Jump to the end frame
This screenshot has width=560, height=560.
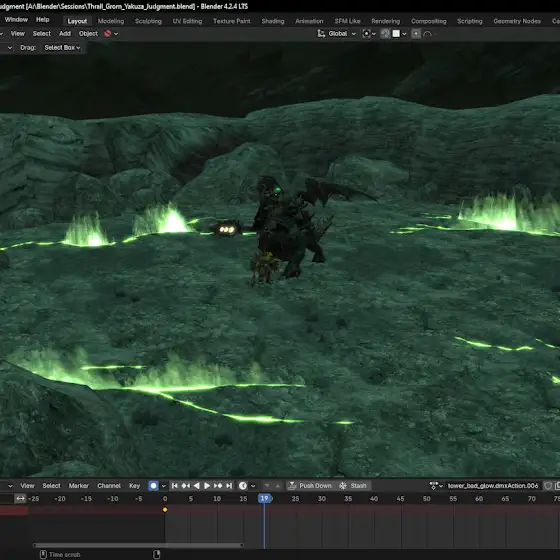[x=229, y=486]
